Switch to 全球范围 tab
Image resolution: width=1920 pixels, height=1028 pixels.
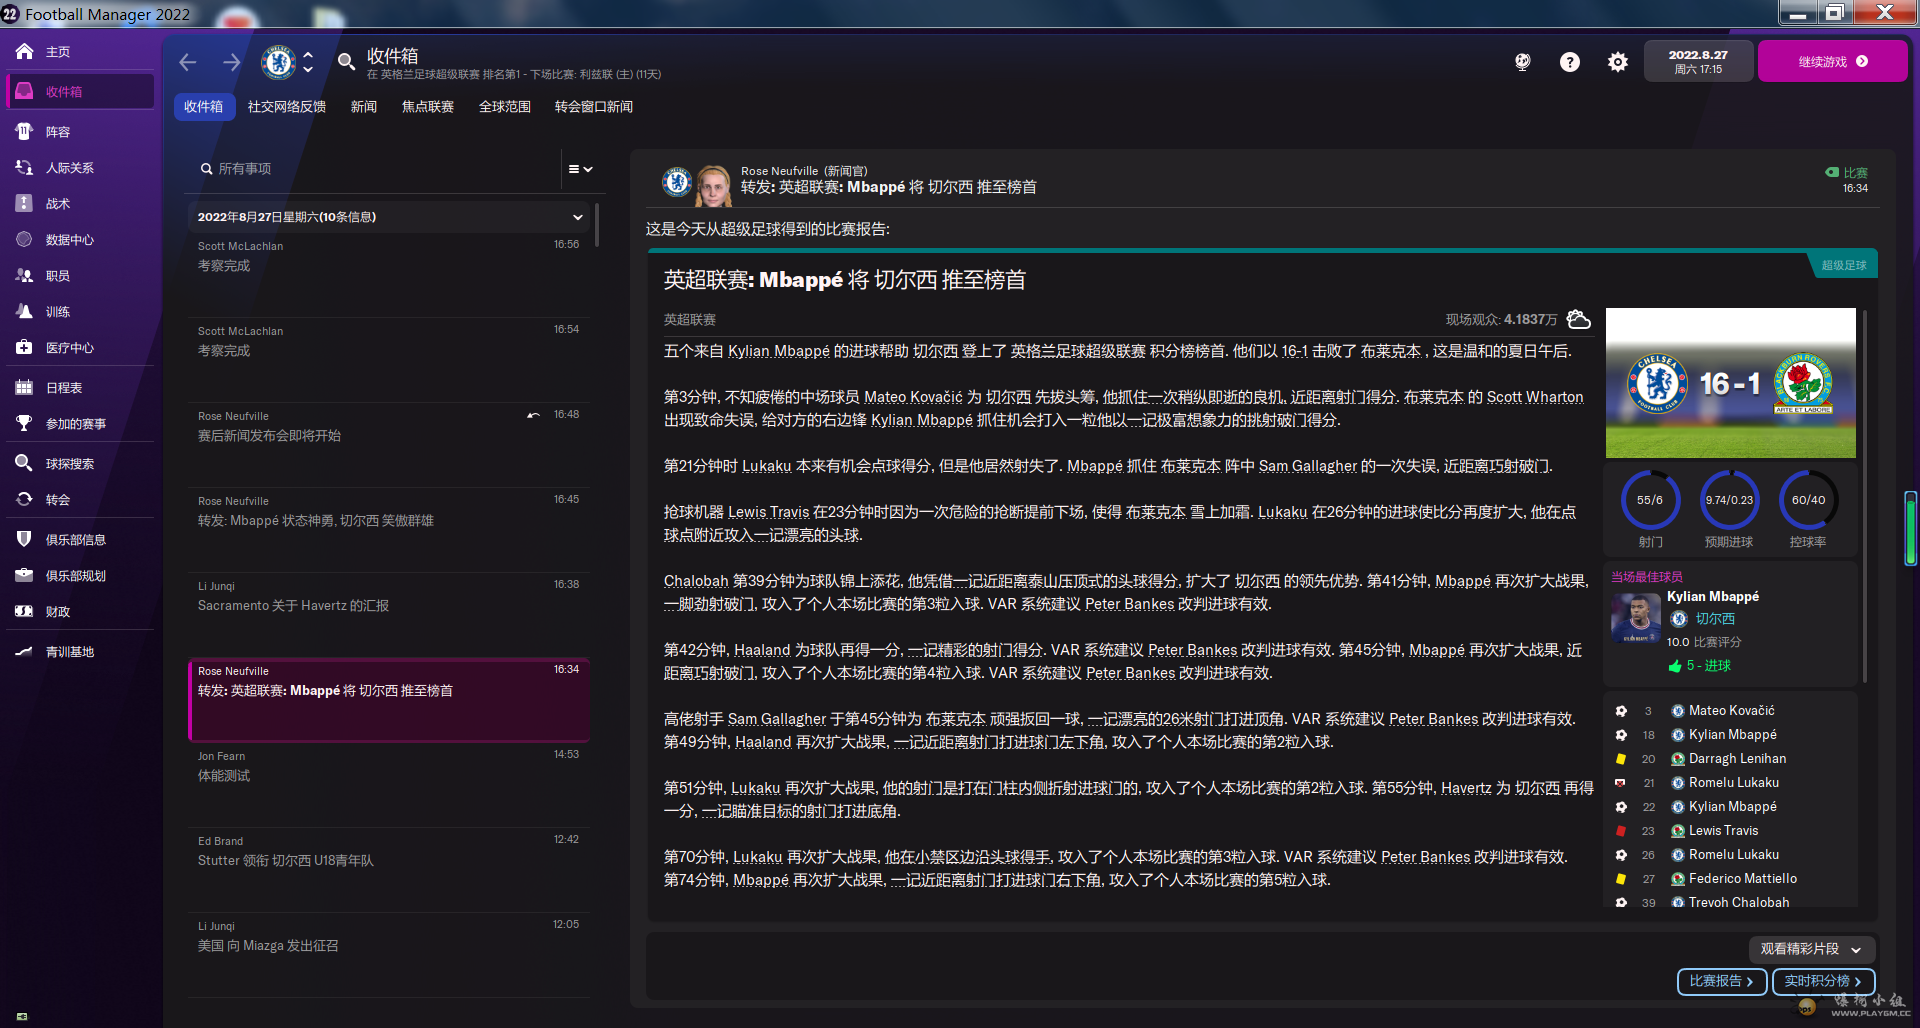505,107
